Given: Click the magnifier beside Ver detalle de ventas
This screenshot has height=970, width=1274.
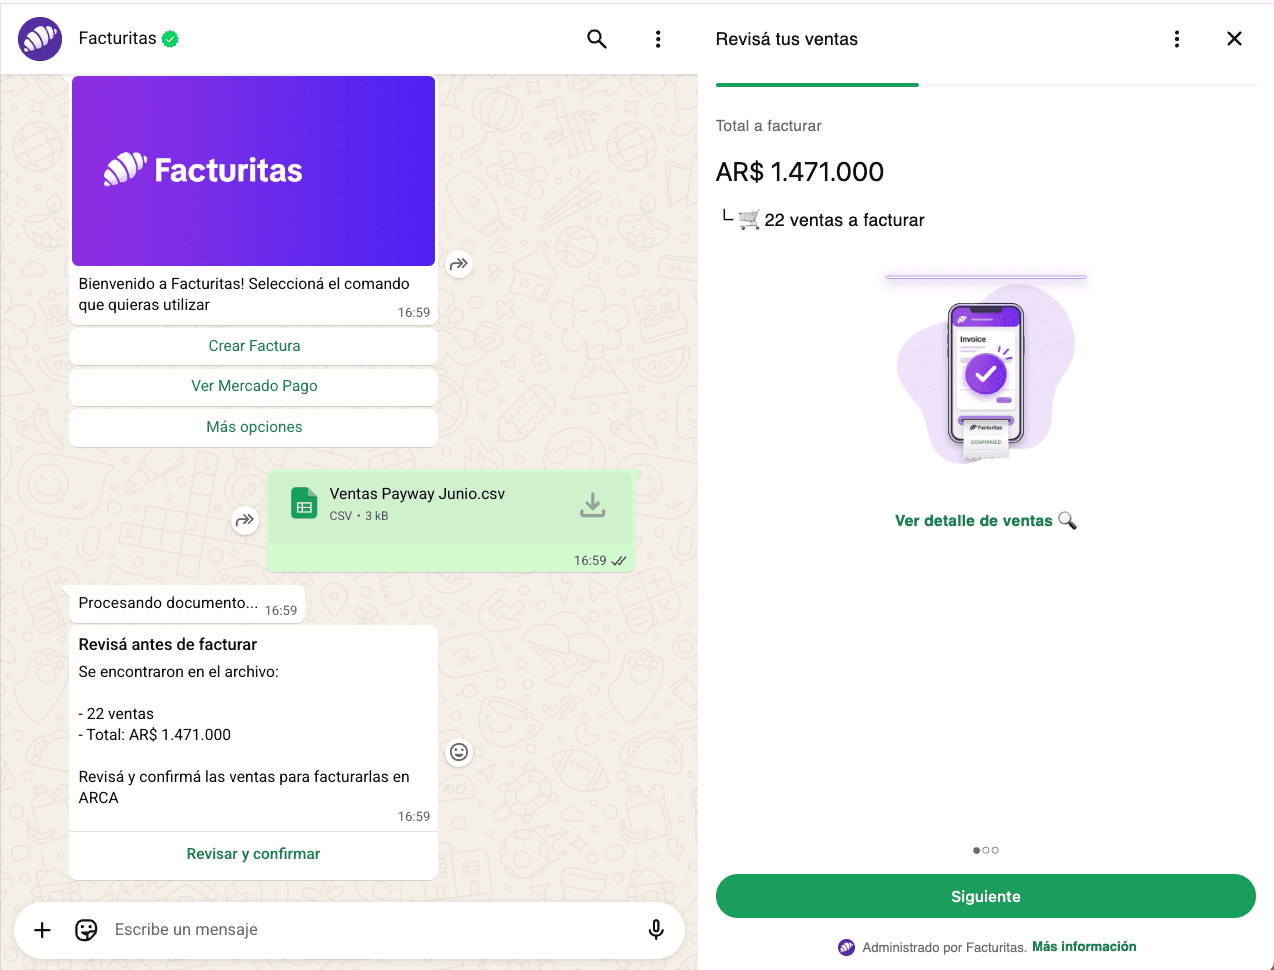Looking at the screenshot, I should click(1068, 520).
